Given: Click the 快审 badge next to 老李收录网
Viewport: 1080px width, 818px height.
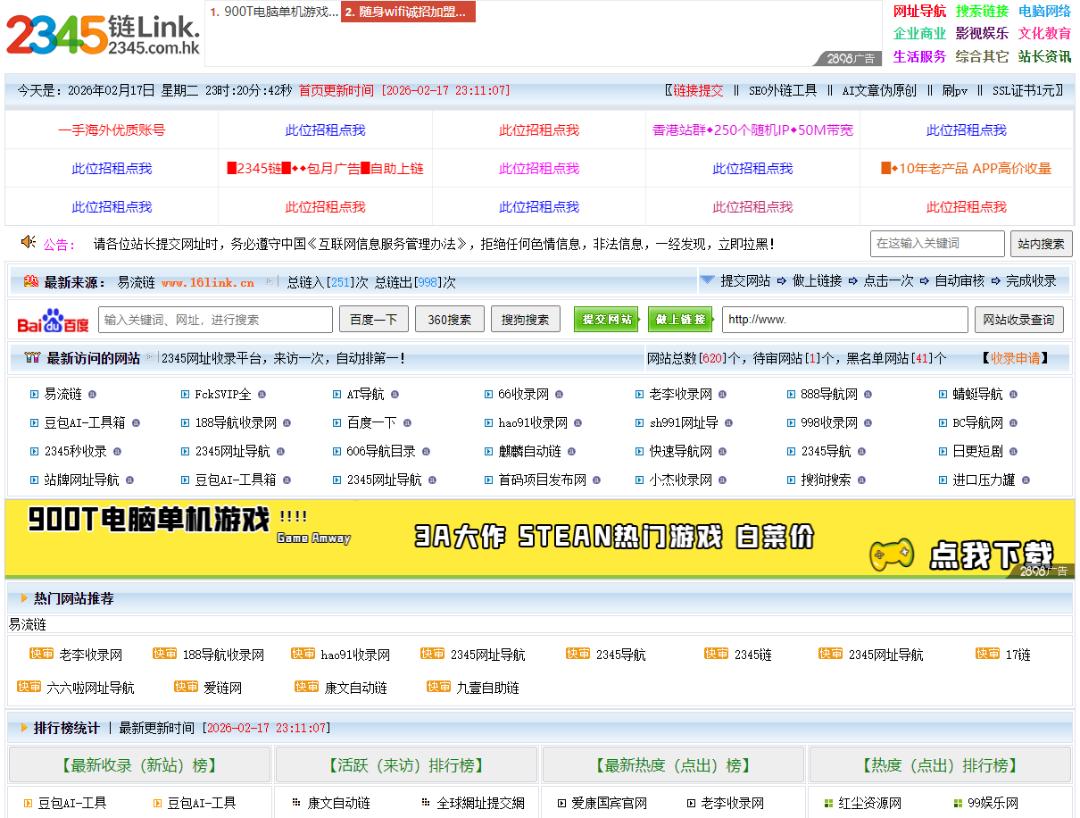Looking at the screenshot, I should coord(41,655).
